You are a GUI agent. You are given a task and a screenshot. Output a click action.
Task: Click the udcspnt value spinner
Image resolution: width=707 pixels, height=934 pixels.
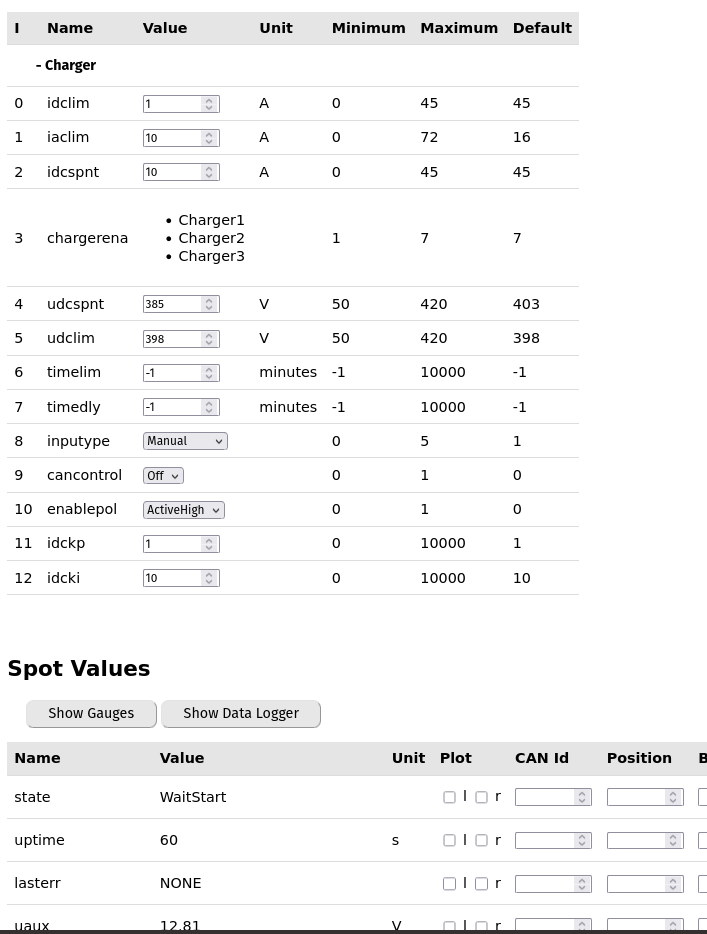pyautogui.click(x=209, y=304)
